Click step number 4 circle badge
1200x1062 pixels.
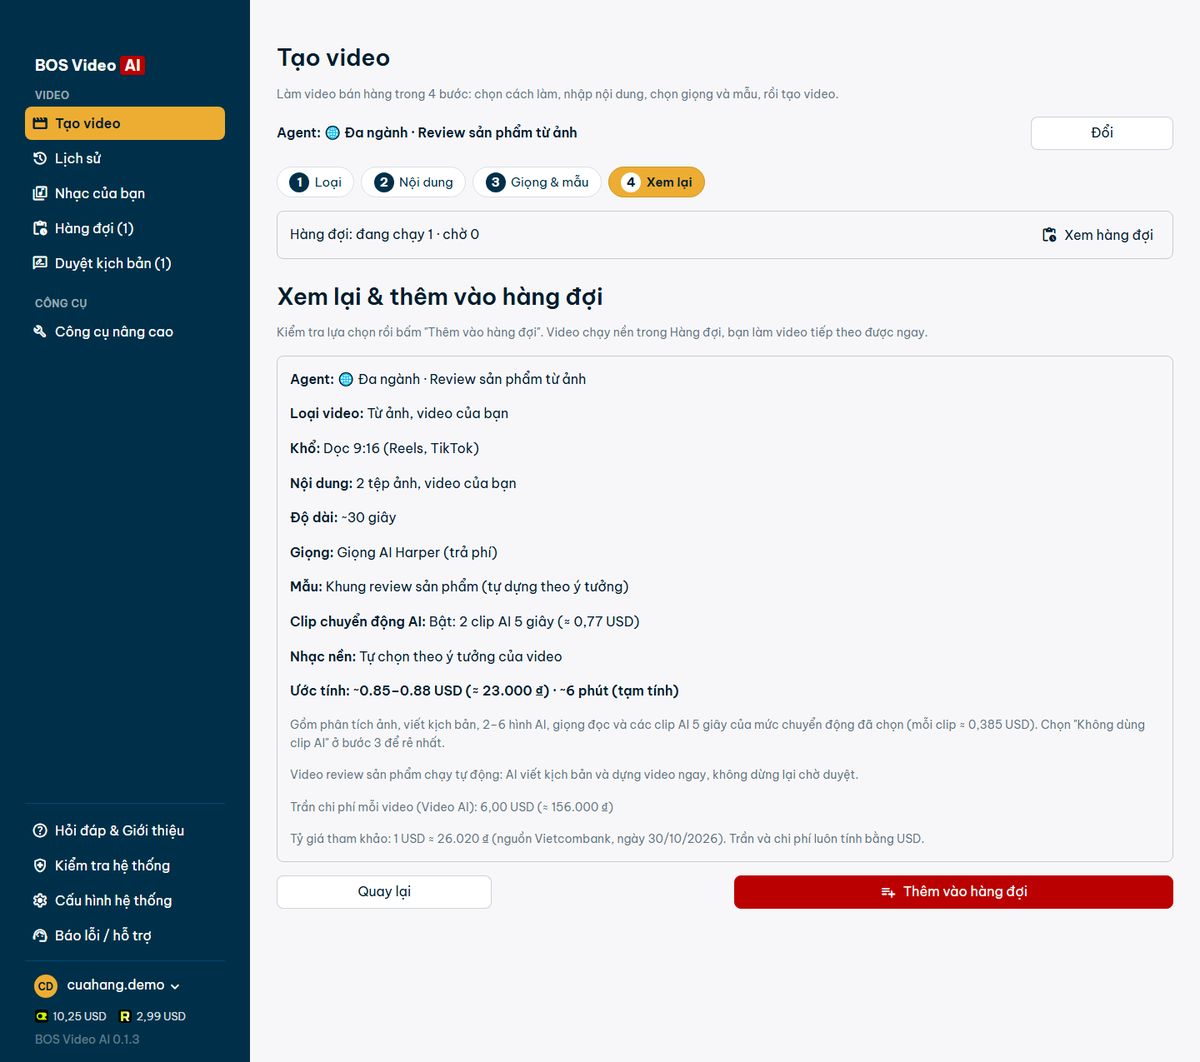click(x=630, y=182)
